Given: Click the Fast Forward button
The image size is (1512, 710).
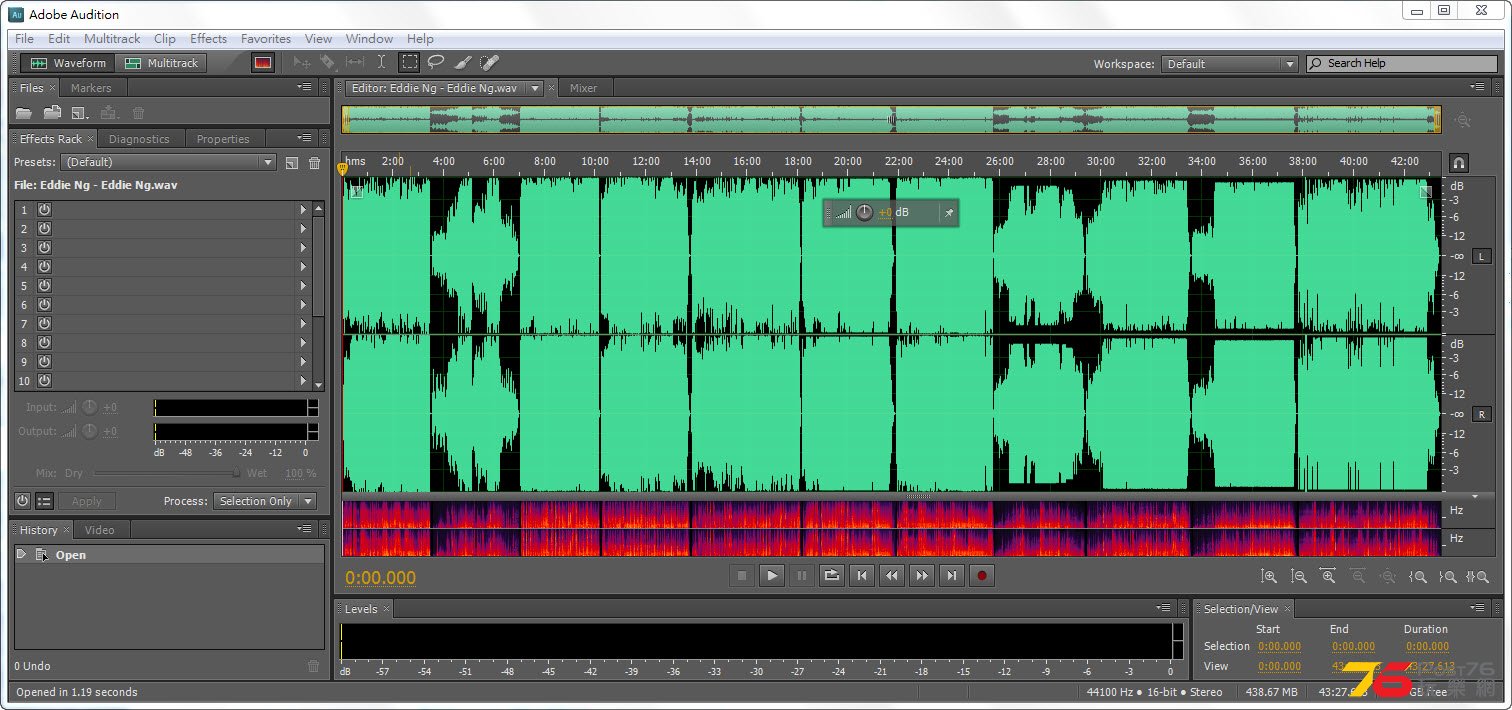Looking at the screenshot, I should tap(921, 575).
